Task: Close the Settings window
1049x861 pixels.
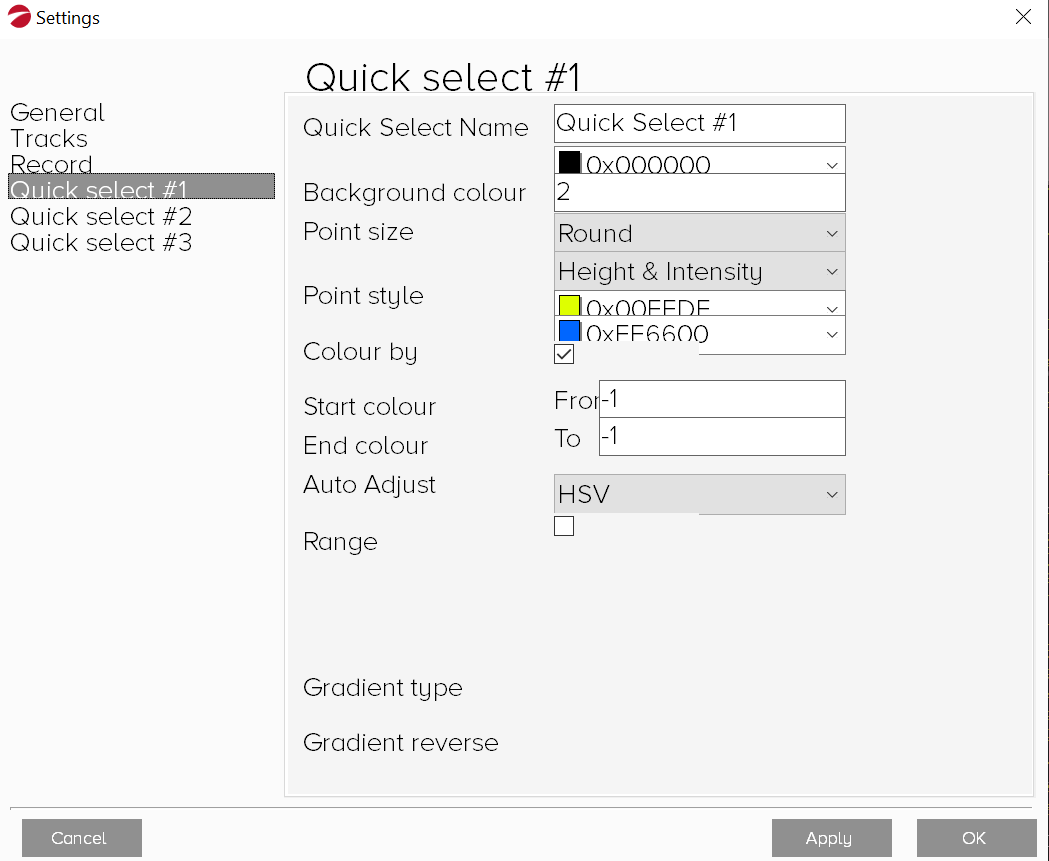Action: click(1023, 17)
